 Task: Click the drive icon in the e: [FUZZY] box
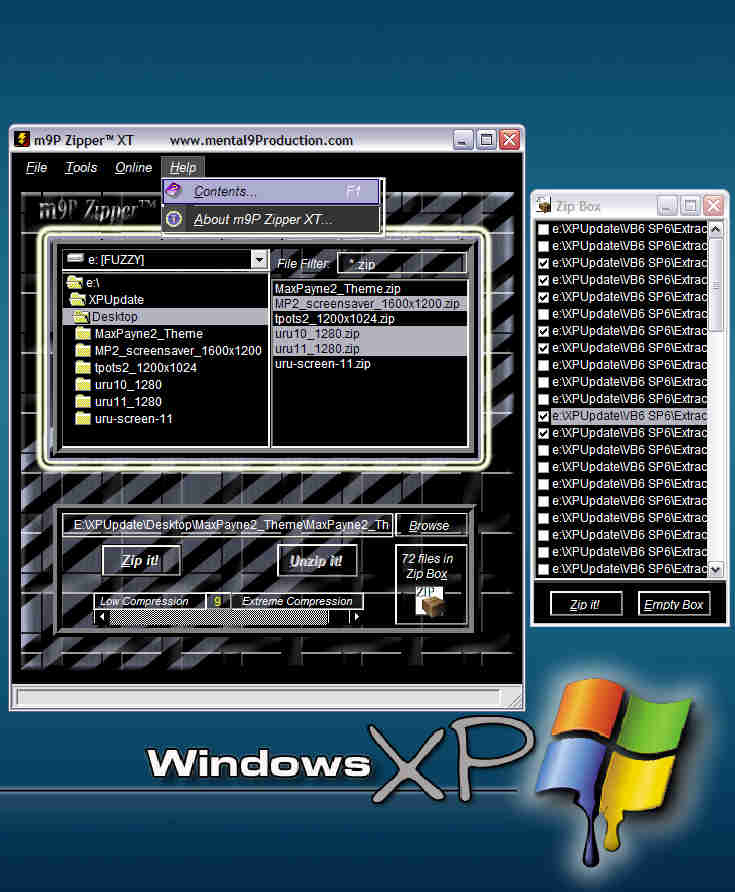click(75, 259)
